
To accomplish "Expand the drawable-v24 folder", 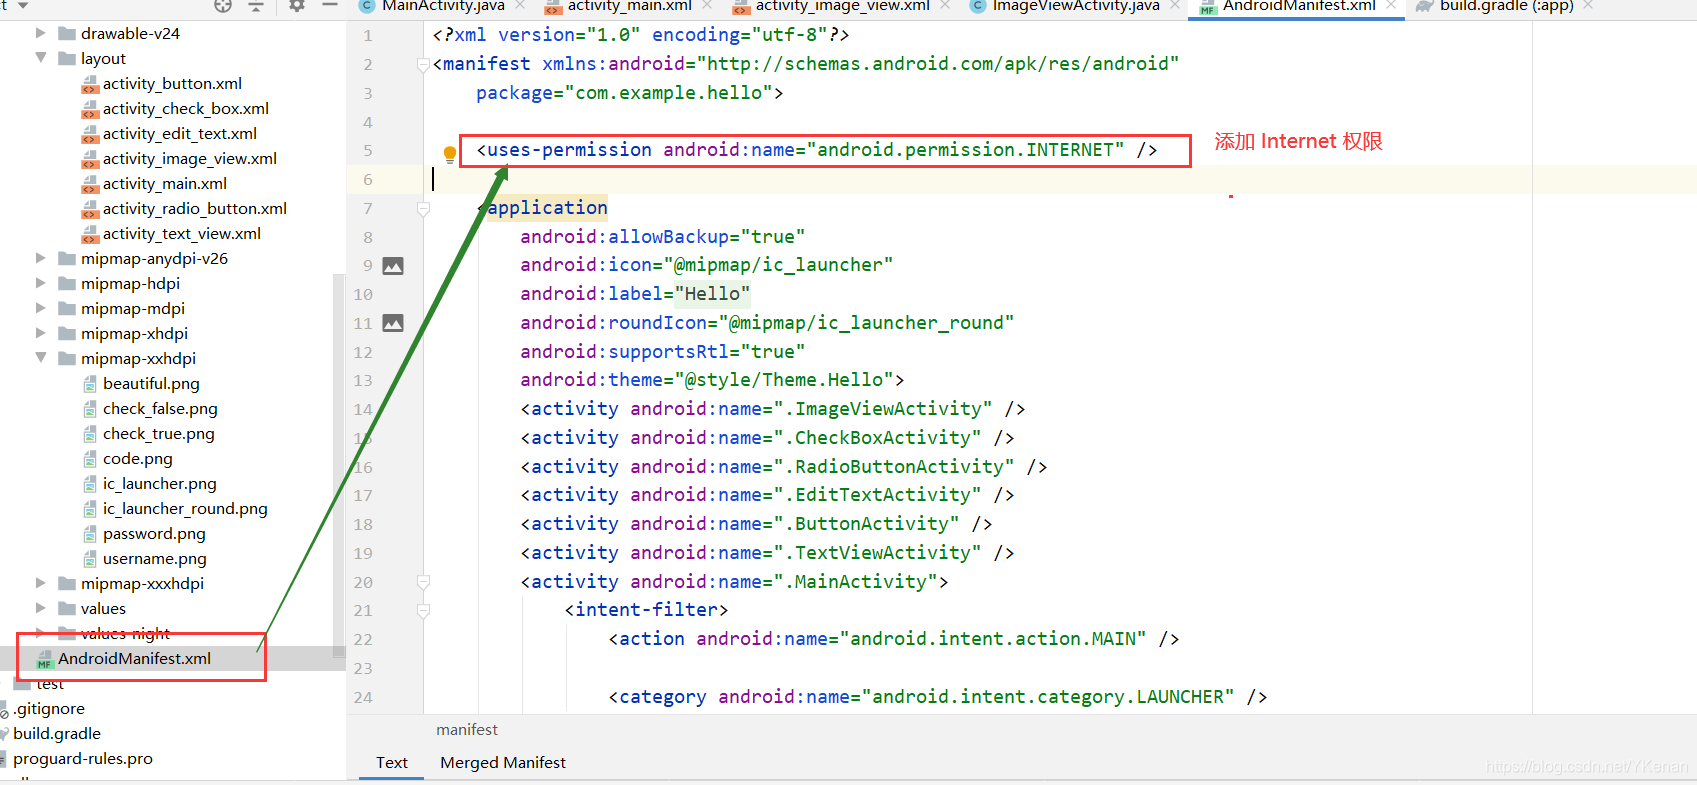I will coord(41,33).
